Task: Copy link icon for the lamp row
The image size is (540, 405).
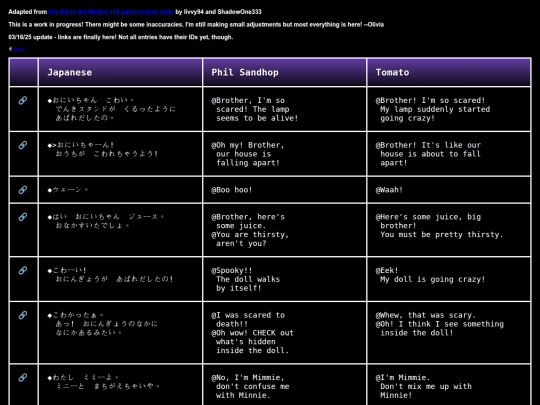Action: pos(23,100)
